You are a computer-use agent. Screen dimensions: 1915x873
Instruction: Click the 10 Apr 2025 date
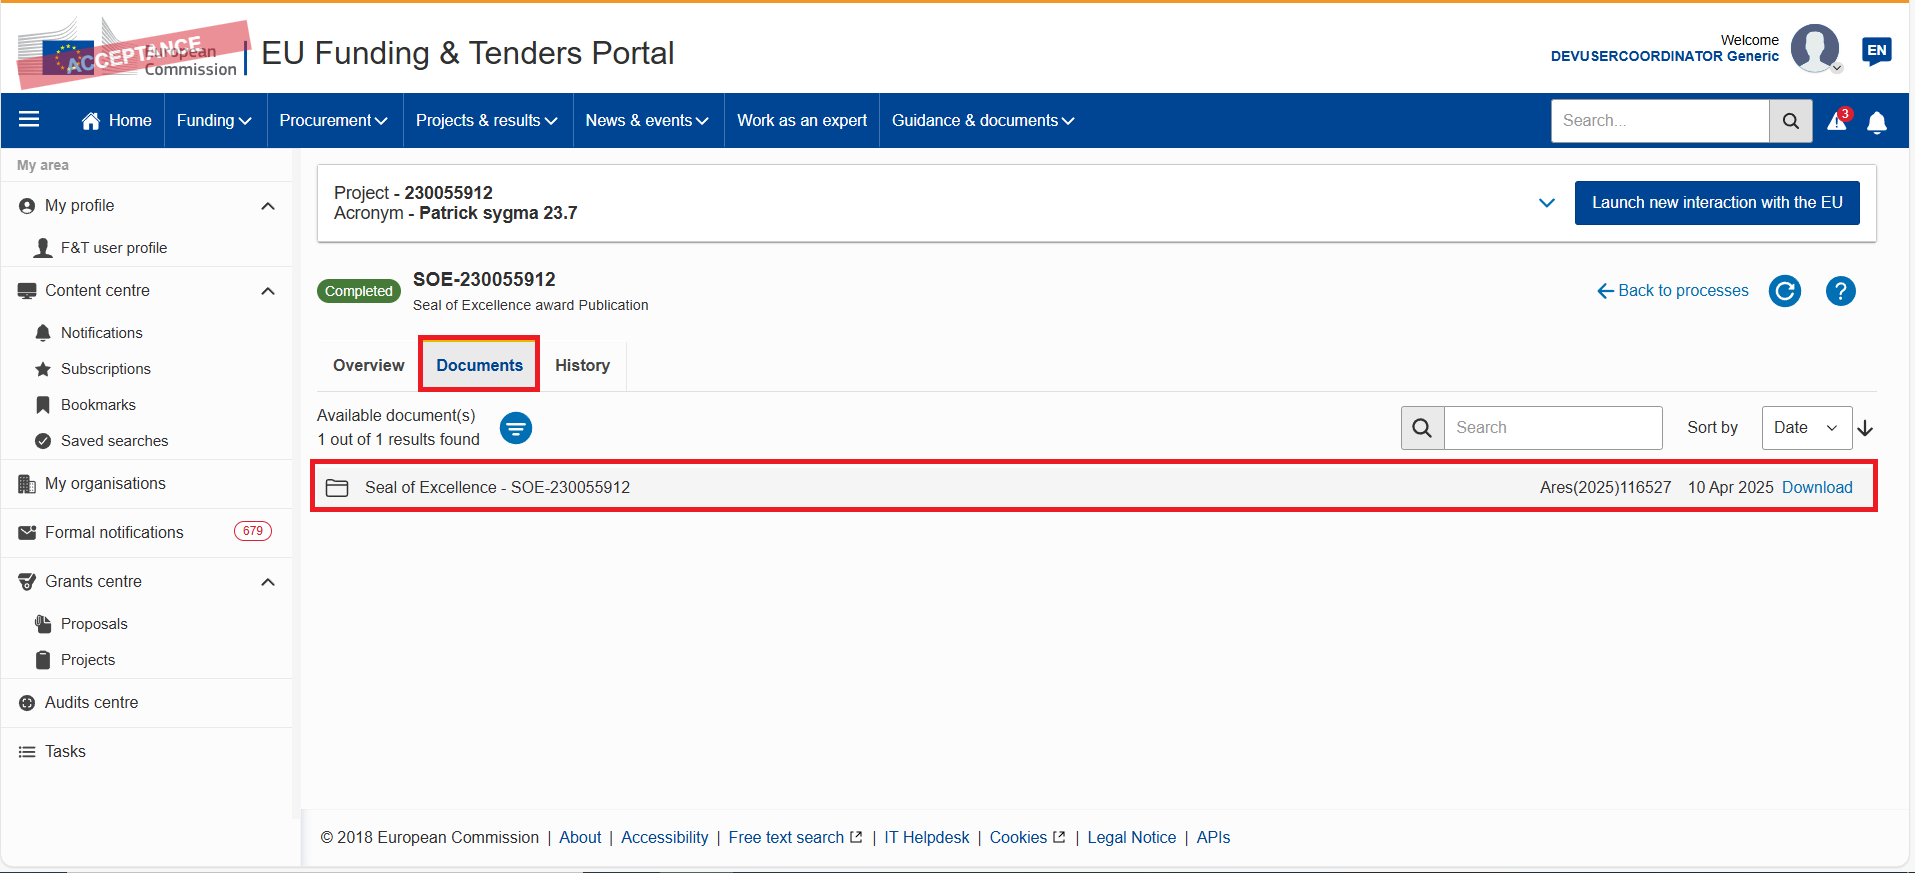click(1730, 488)
